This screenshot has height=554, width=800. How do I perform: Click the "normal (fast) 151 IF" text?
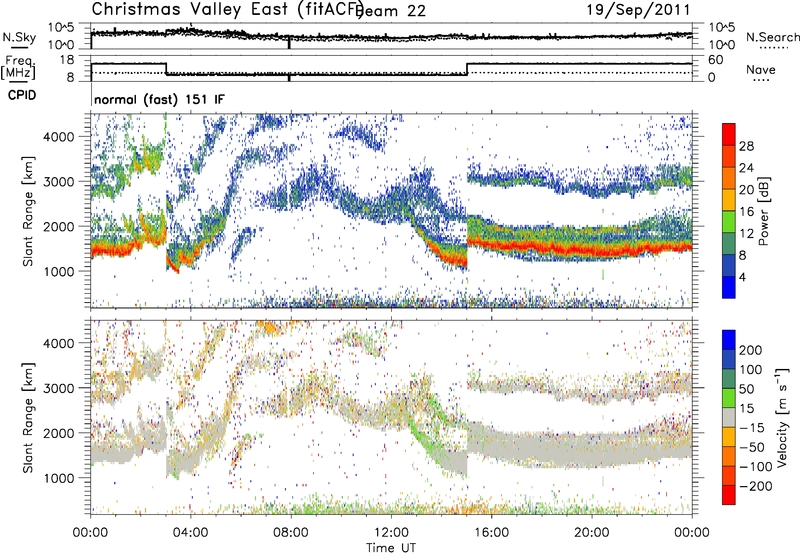pos(159,99)
